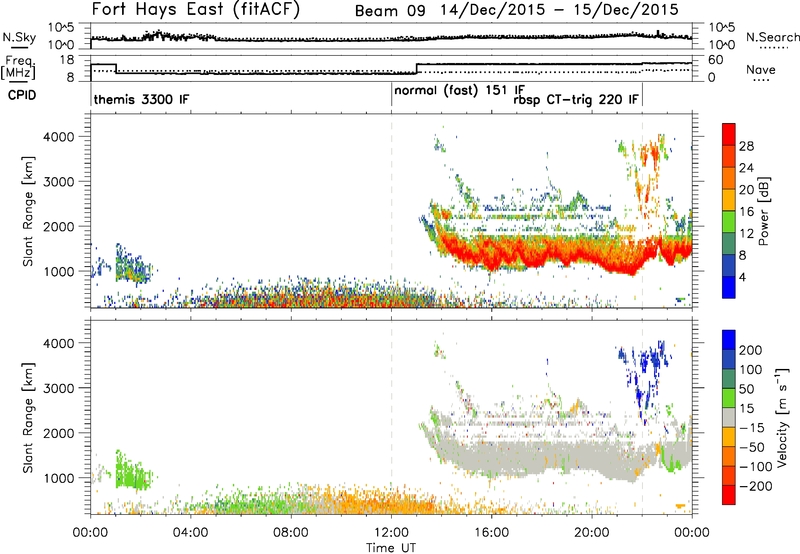Viewport: 800px width, 554px height.
Task: Click the "−200" tick on the velocity colorbar
Action: pos(756,486)
